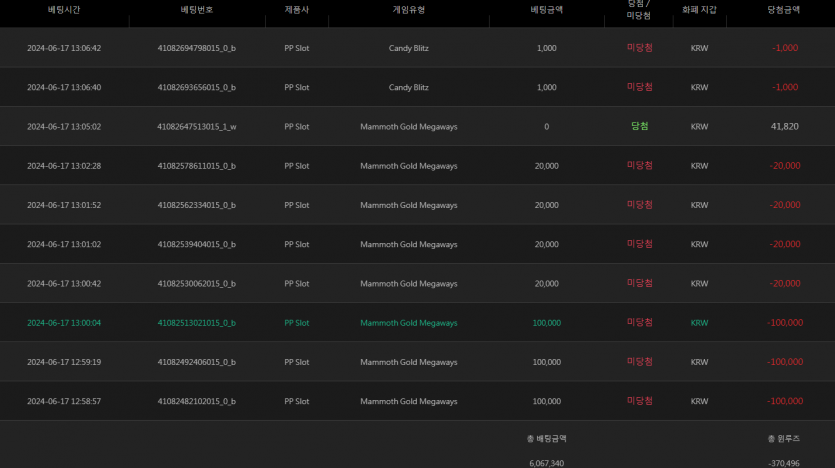Click the total bet value 6,067,340

point(546,463)
